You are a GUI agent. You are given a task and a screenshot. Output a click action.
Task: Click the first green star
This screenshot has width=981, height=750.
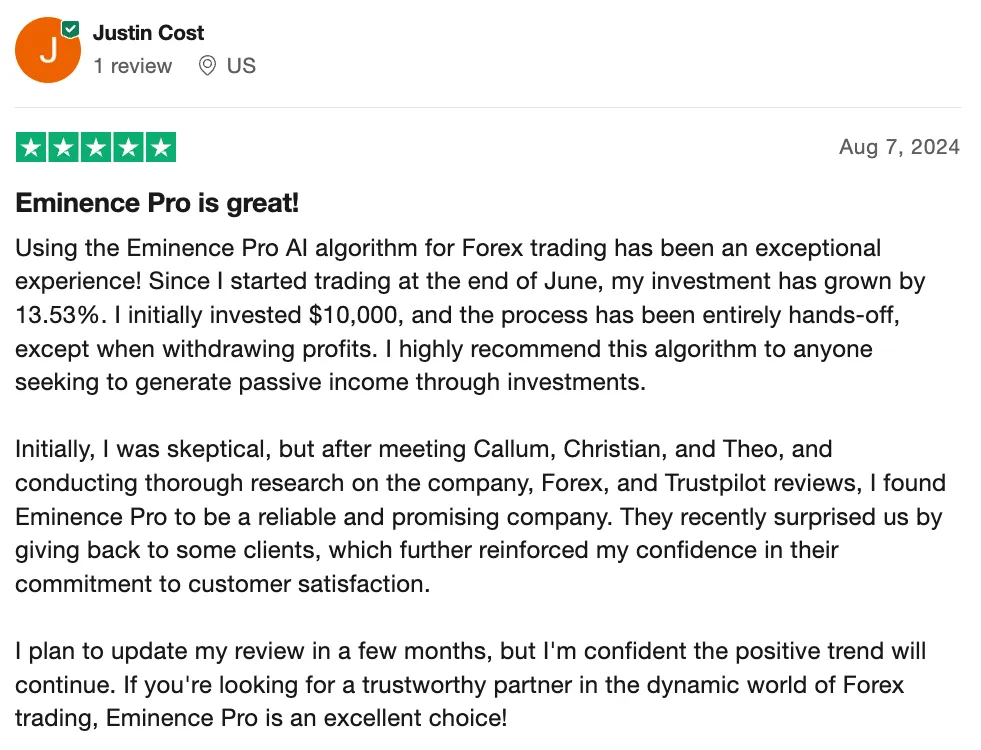click(31, 148)
